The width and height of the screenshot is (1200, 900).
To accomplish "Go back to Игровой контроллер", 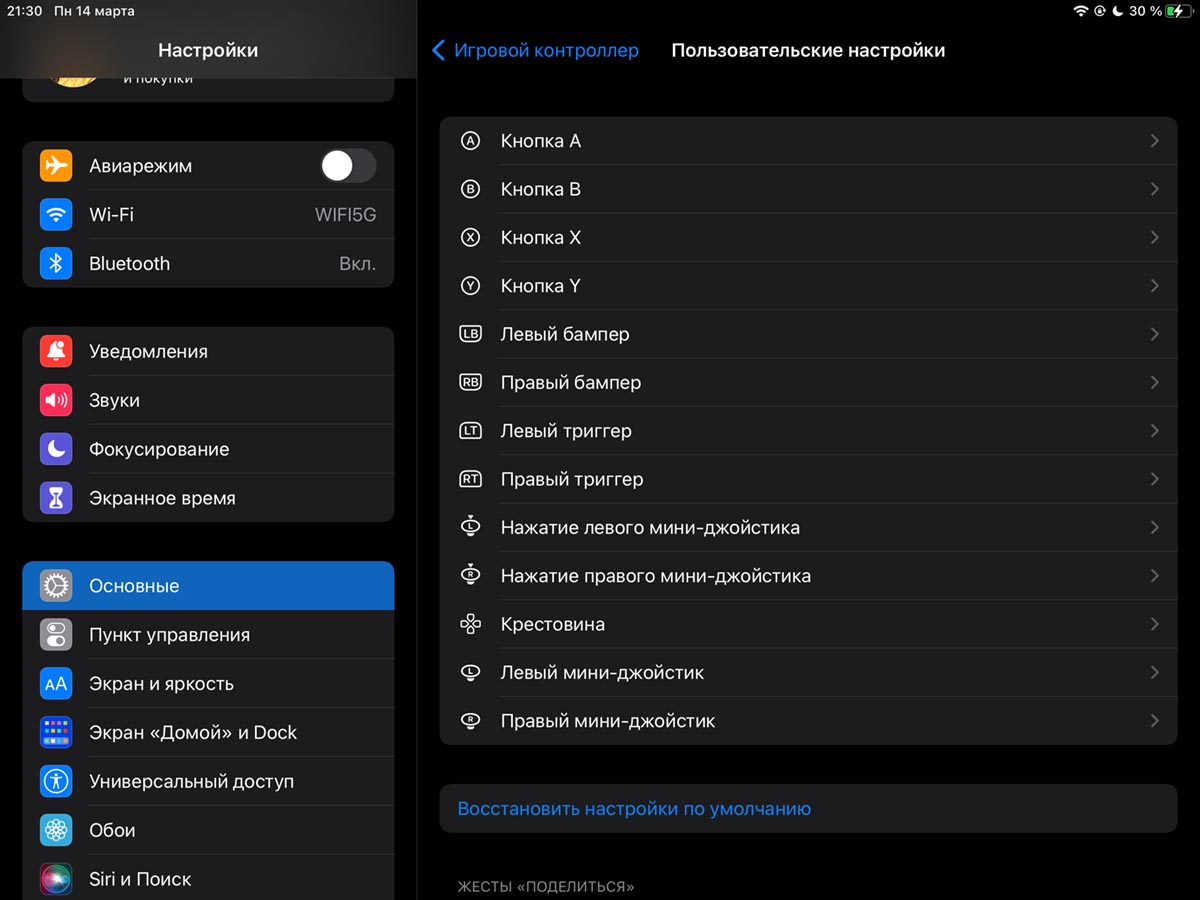I will (x=535, y=50).
